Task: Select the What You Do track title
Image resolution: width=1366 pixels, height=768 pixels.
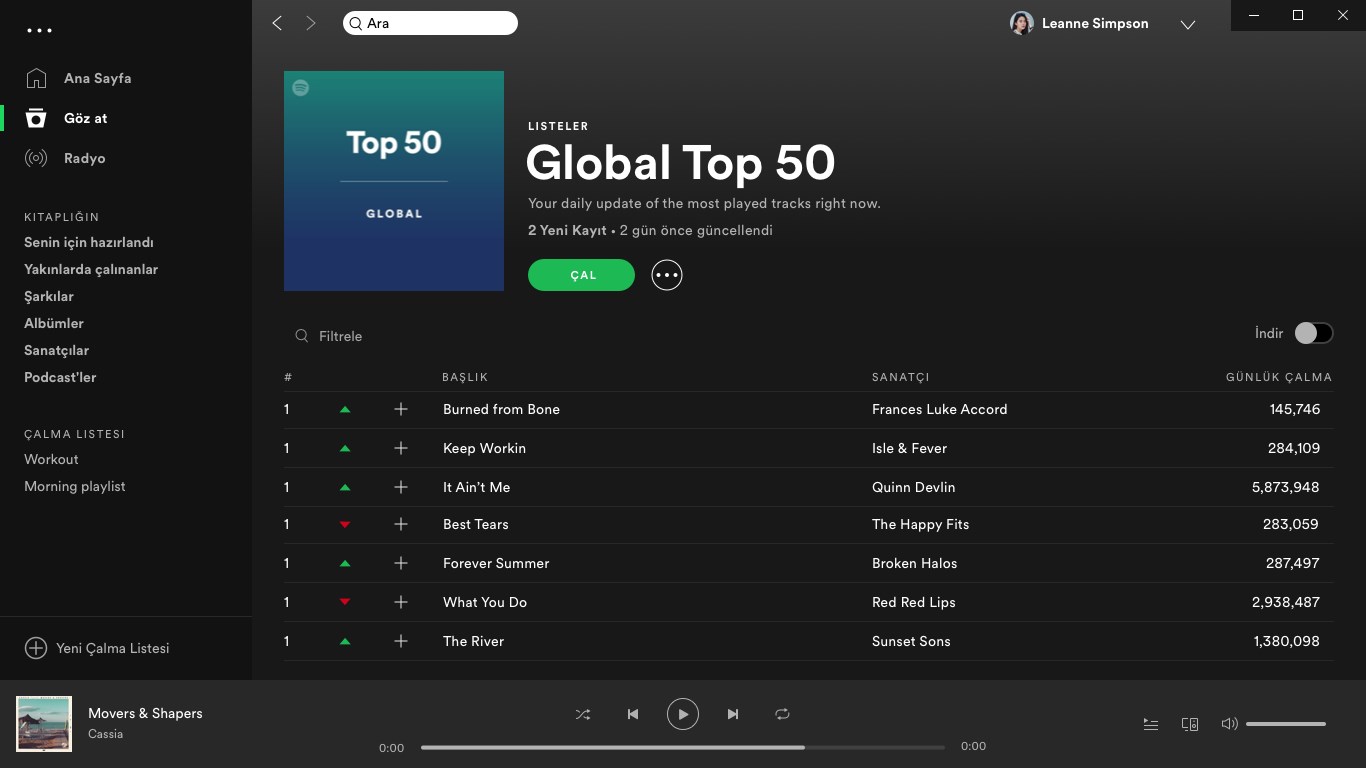Action: point(485,602)
